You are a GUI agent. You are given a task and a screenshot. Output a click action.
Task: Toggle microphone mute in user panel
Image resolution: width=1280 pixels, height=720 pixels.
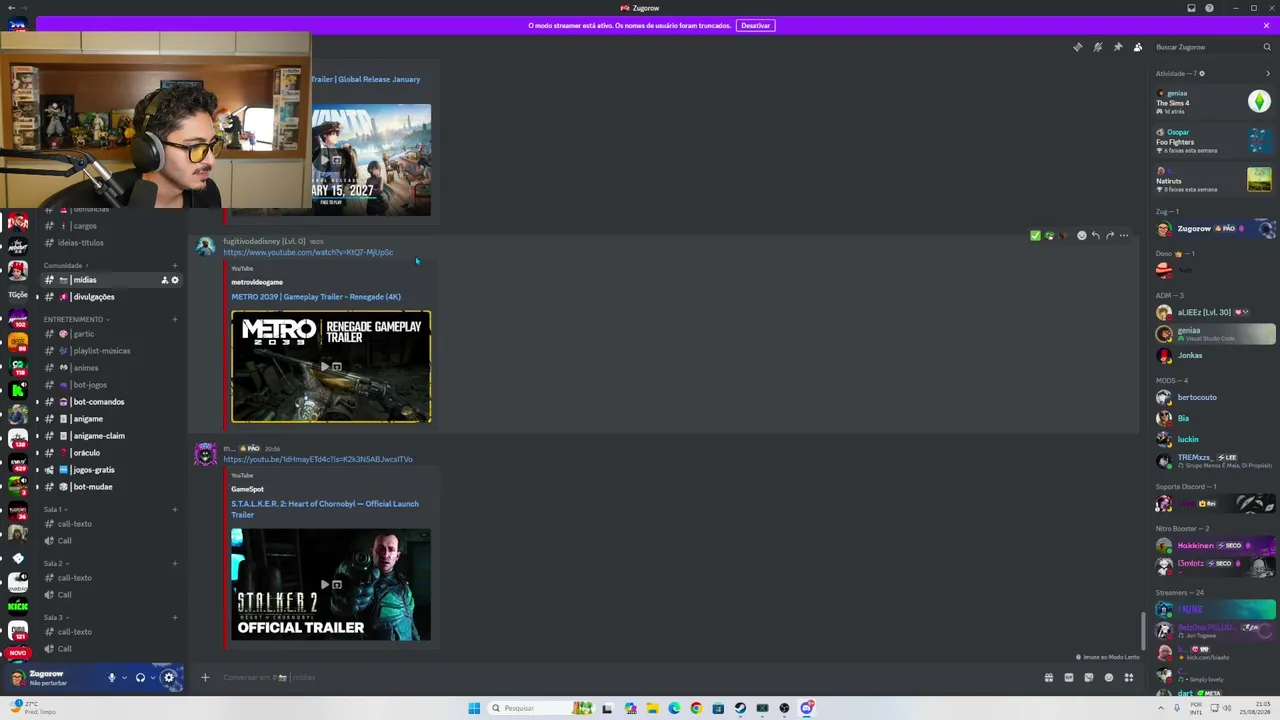pyautogui.click(x=112, y=677)
